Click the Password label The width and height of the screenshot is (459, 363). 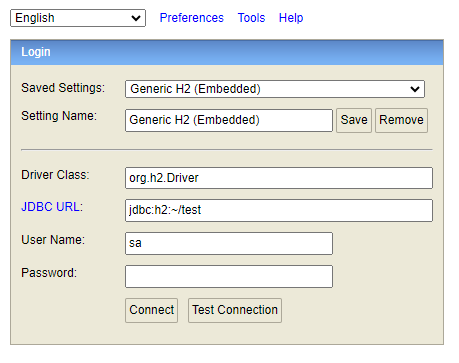[49, 273]
